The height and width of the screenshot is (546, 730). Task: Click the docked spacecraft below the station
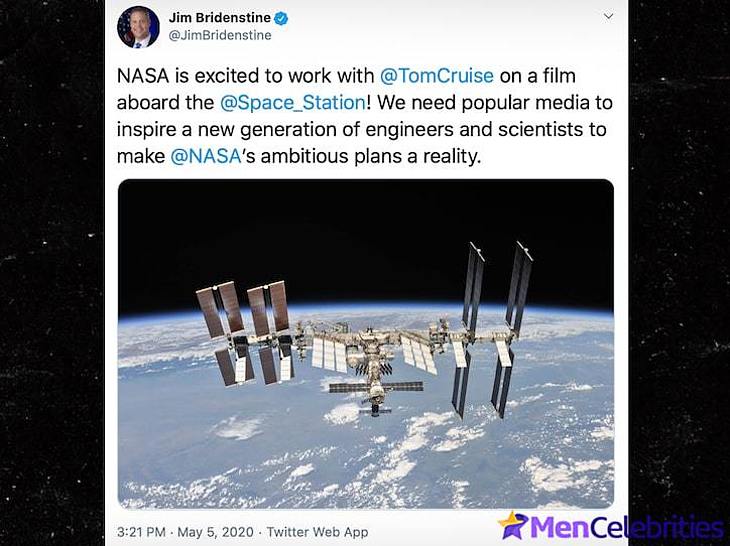(x=375, y=410)
